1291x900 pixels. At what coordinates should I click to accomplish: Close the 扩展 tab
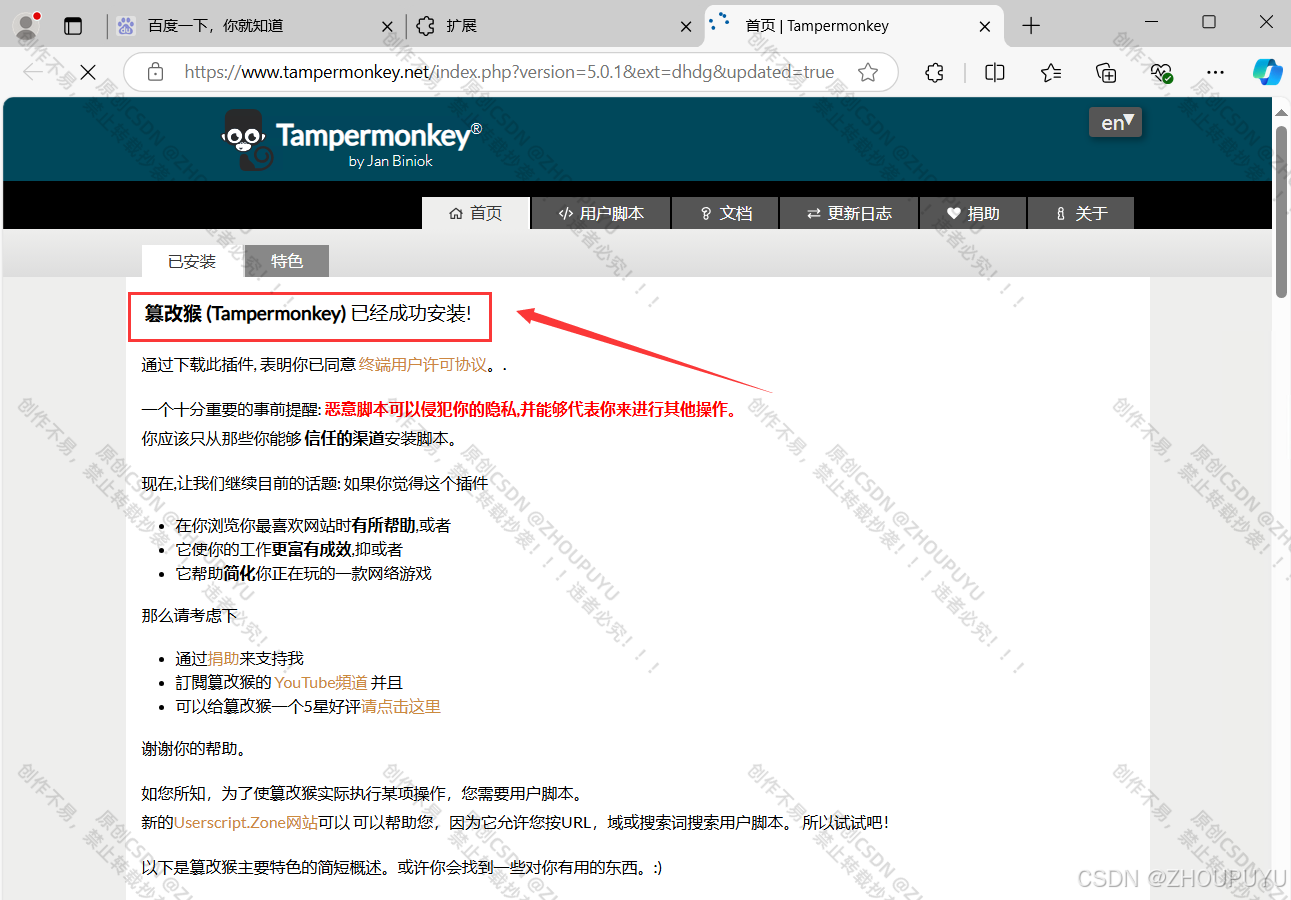686,27
